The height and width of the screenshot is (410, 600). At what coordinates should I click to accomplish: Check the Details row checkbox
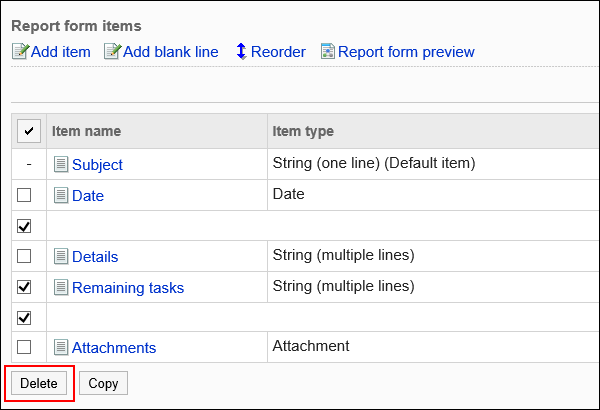pos(24,256)
